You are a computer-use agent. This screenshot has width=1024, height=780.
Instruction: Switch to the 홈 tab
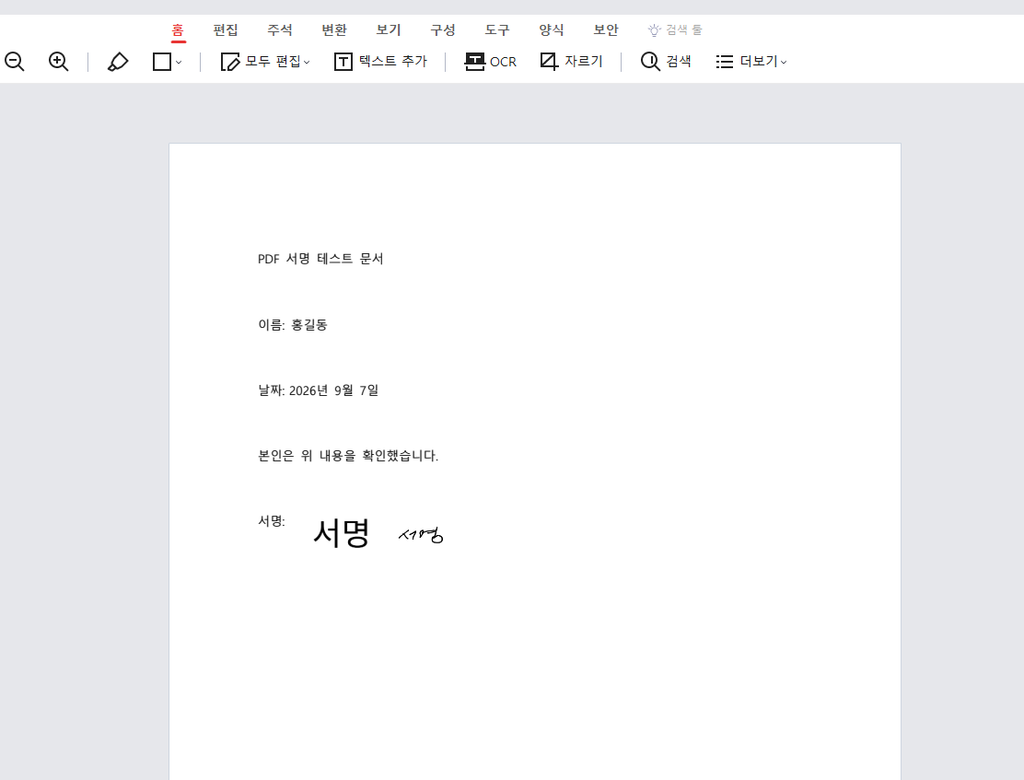[x=178, y=30]
